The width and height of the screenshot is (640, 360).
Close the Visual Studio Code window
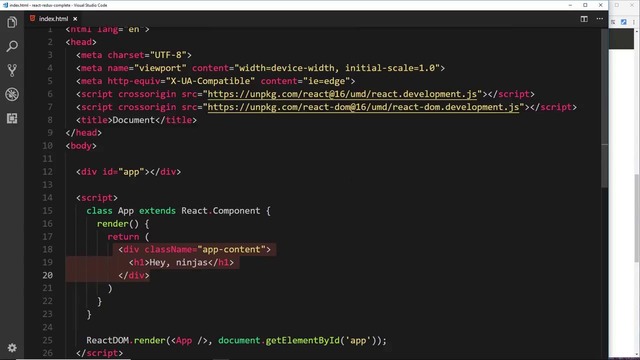600,5
